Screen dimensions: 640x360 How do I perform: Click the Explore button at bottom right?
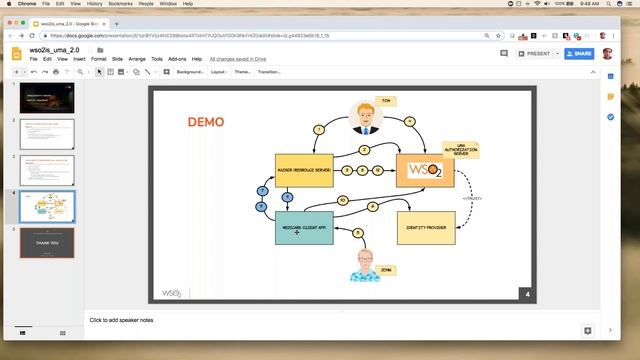pos(588,331)
